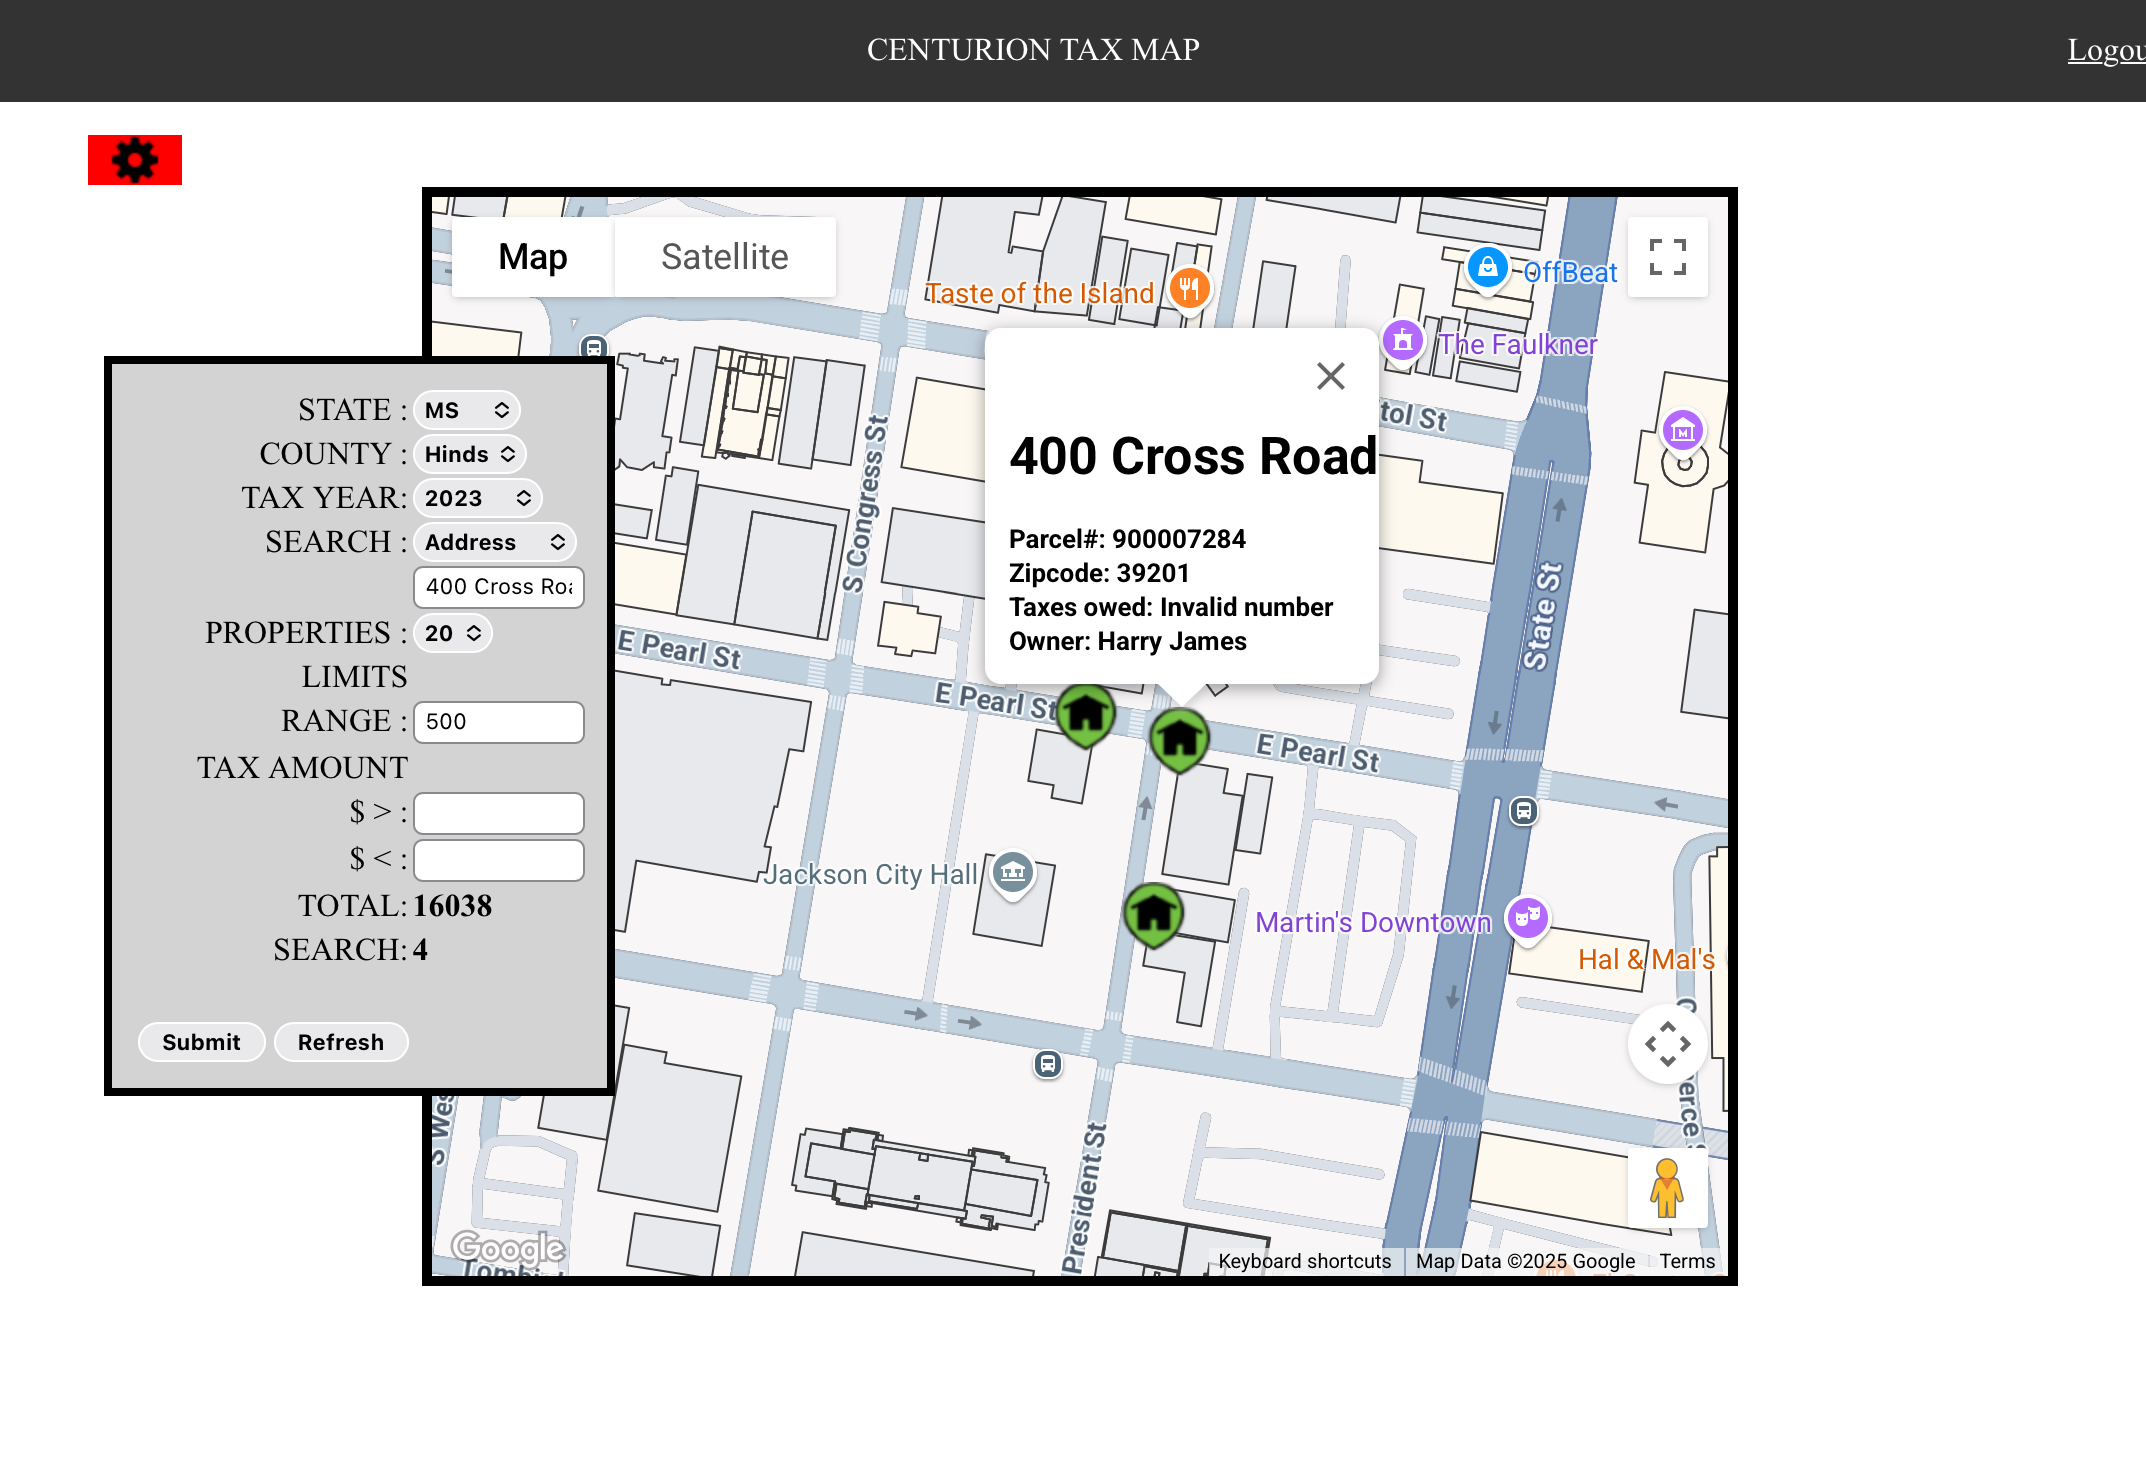Select the Map view tab
2146x1478 pixels.
533,257
